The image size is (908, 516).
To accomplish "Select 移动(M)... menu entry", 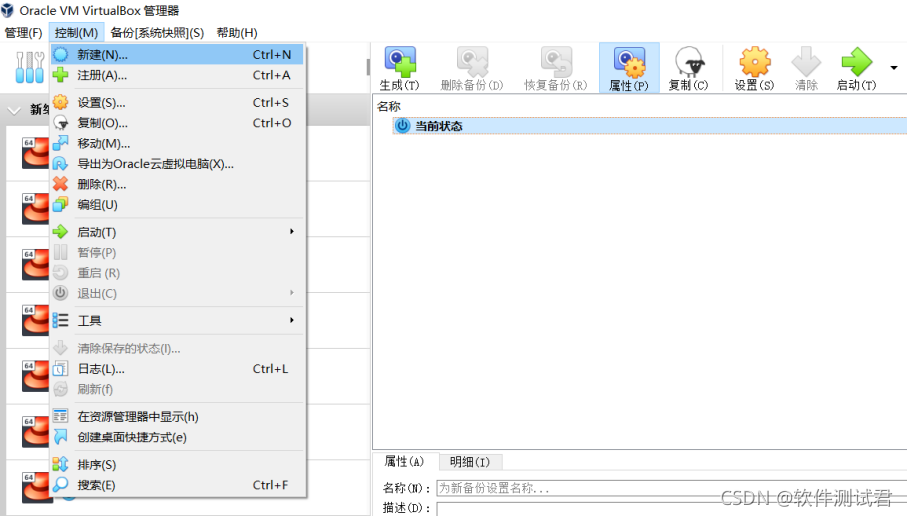I will pyautogui.click(x=177, y=143).
